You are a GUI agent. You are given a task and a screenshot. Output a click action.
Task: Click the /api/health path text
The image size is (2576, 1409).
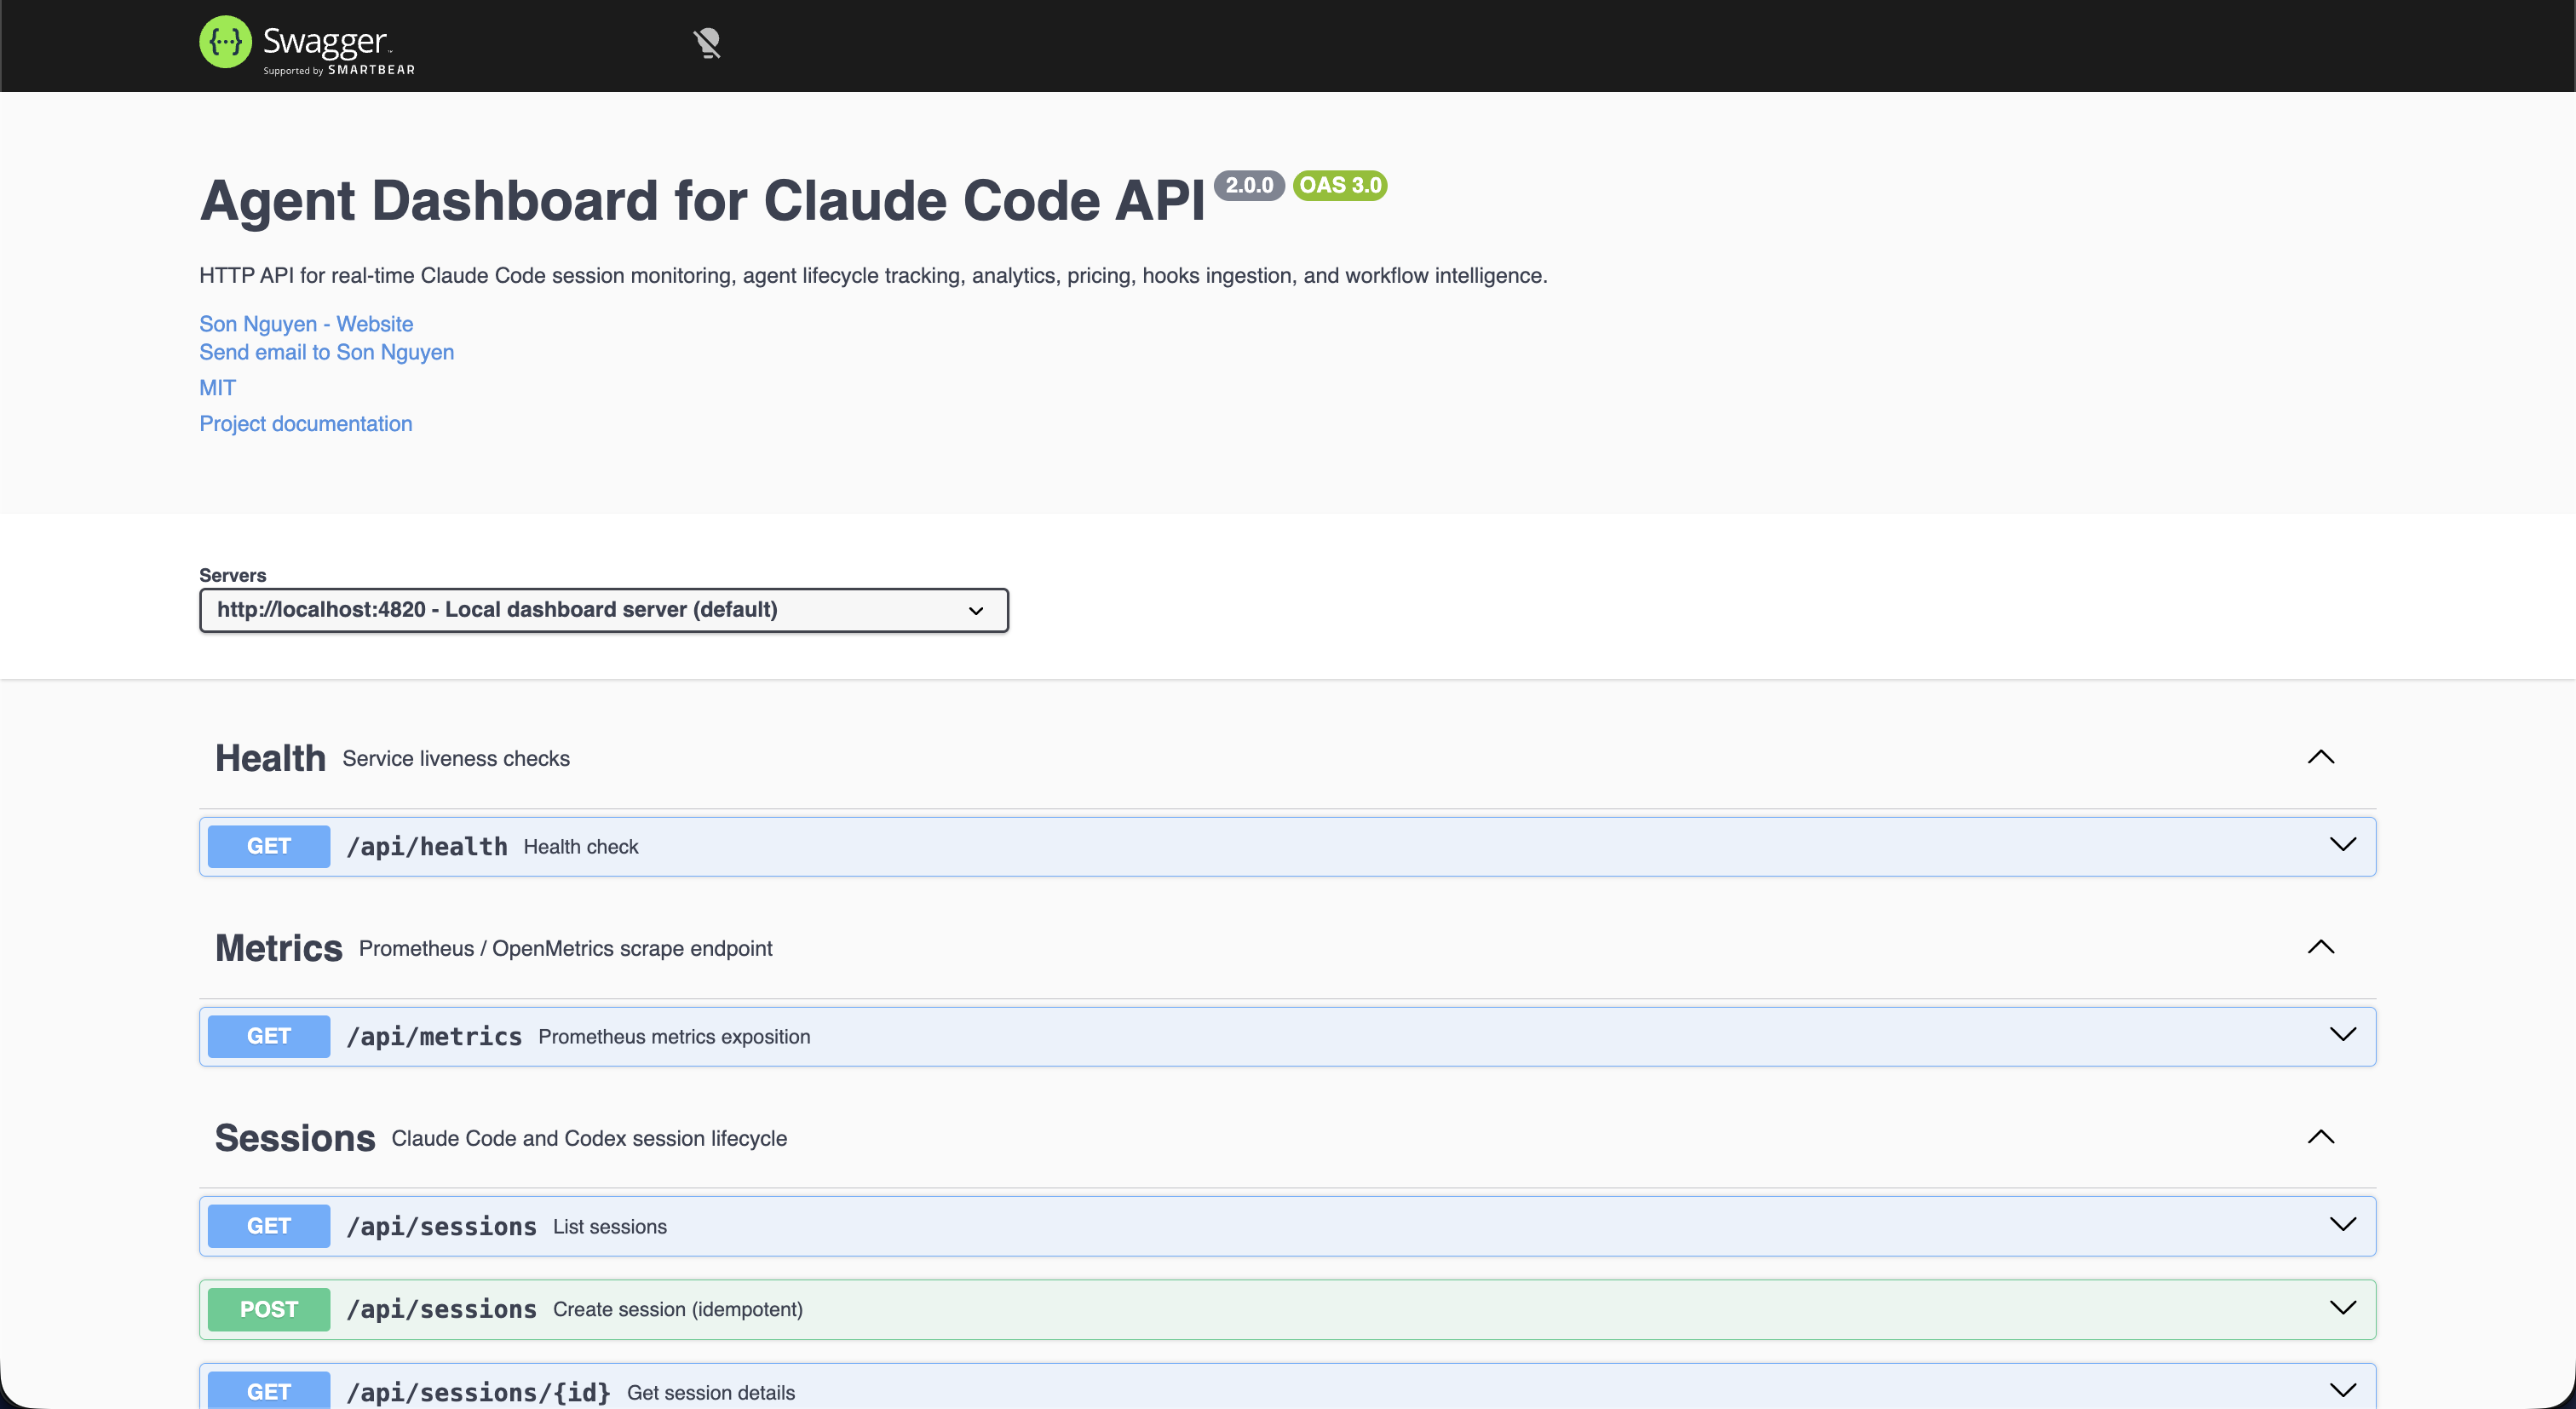coord(427,846)
